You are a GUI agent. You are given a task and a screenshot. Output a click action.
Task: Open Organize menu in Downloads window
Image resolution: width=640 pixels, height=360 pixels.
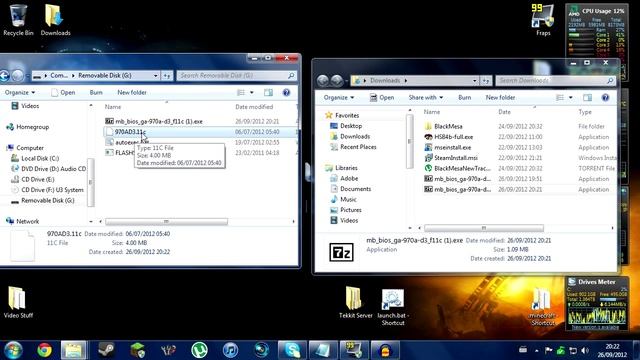[x=339, y=98]
